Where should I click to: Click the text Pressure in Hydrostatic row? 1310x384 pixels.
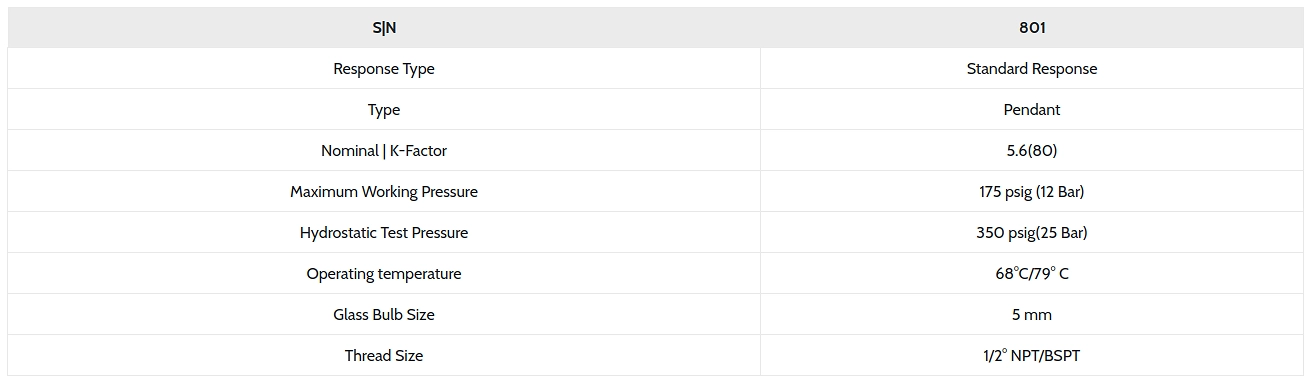(x=439, y=233)
